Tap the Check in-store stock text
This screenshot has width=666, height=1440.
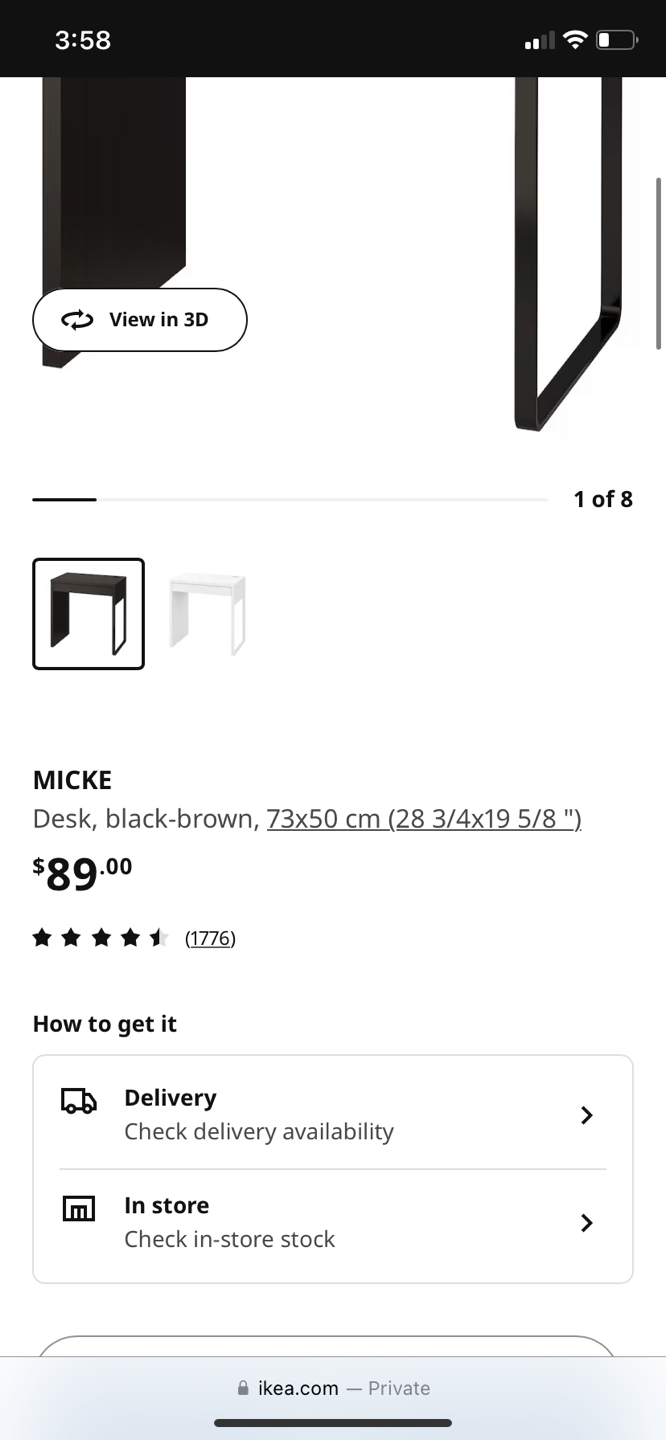230,1239
